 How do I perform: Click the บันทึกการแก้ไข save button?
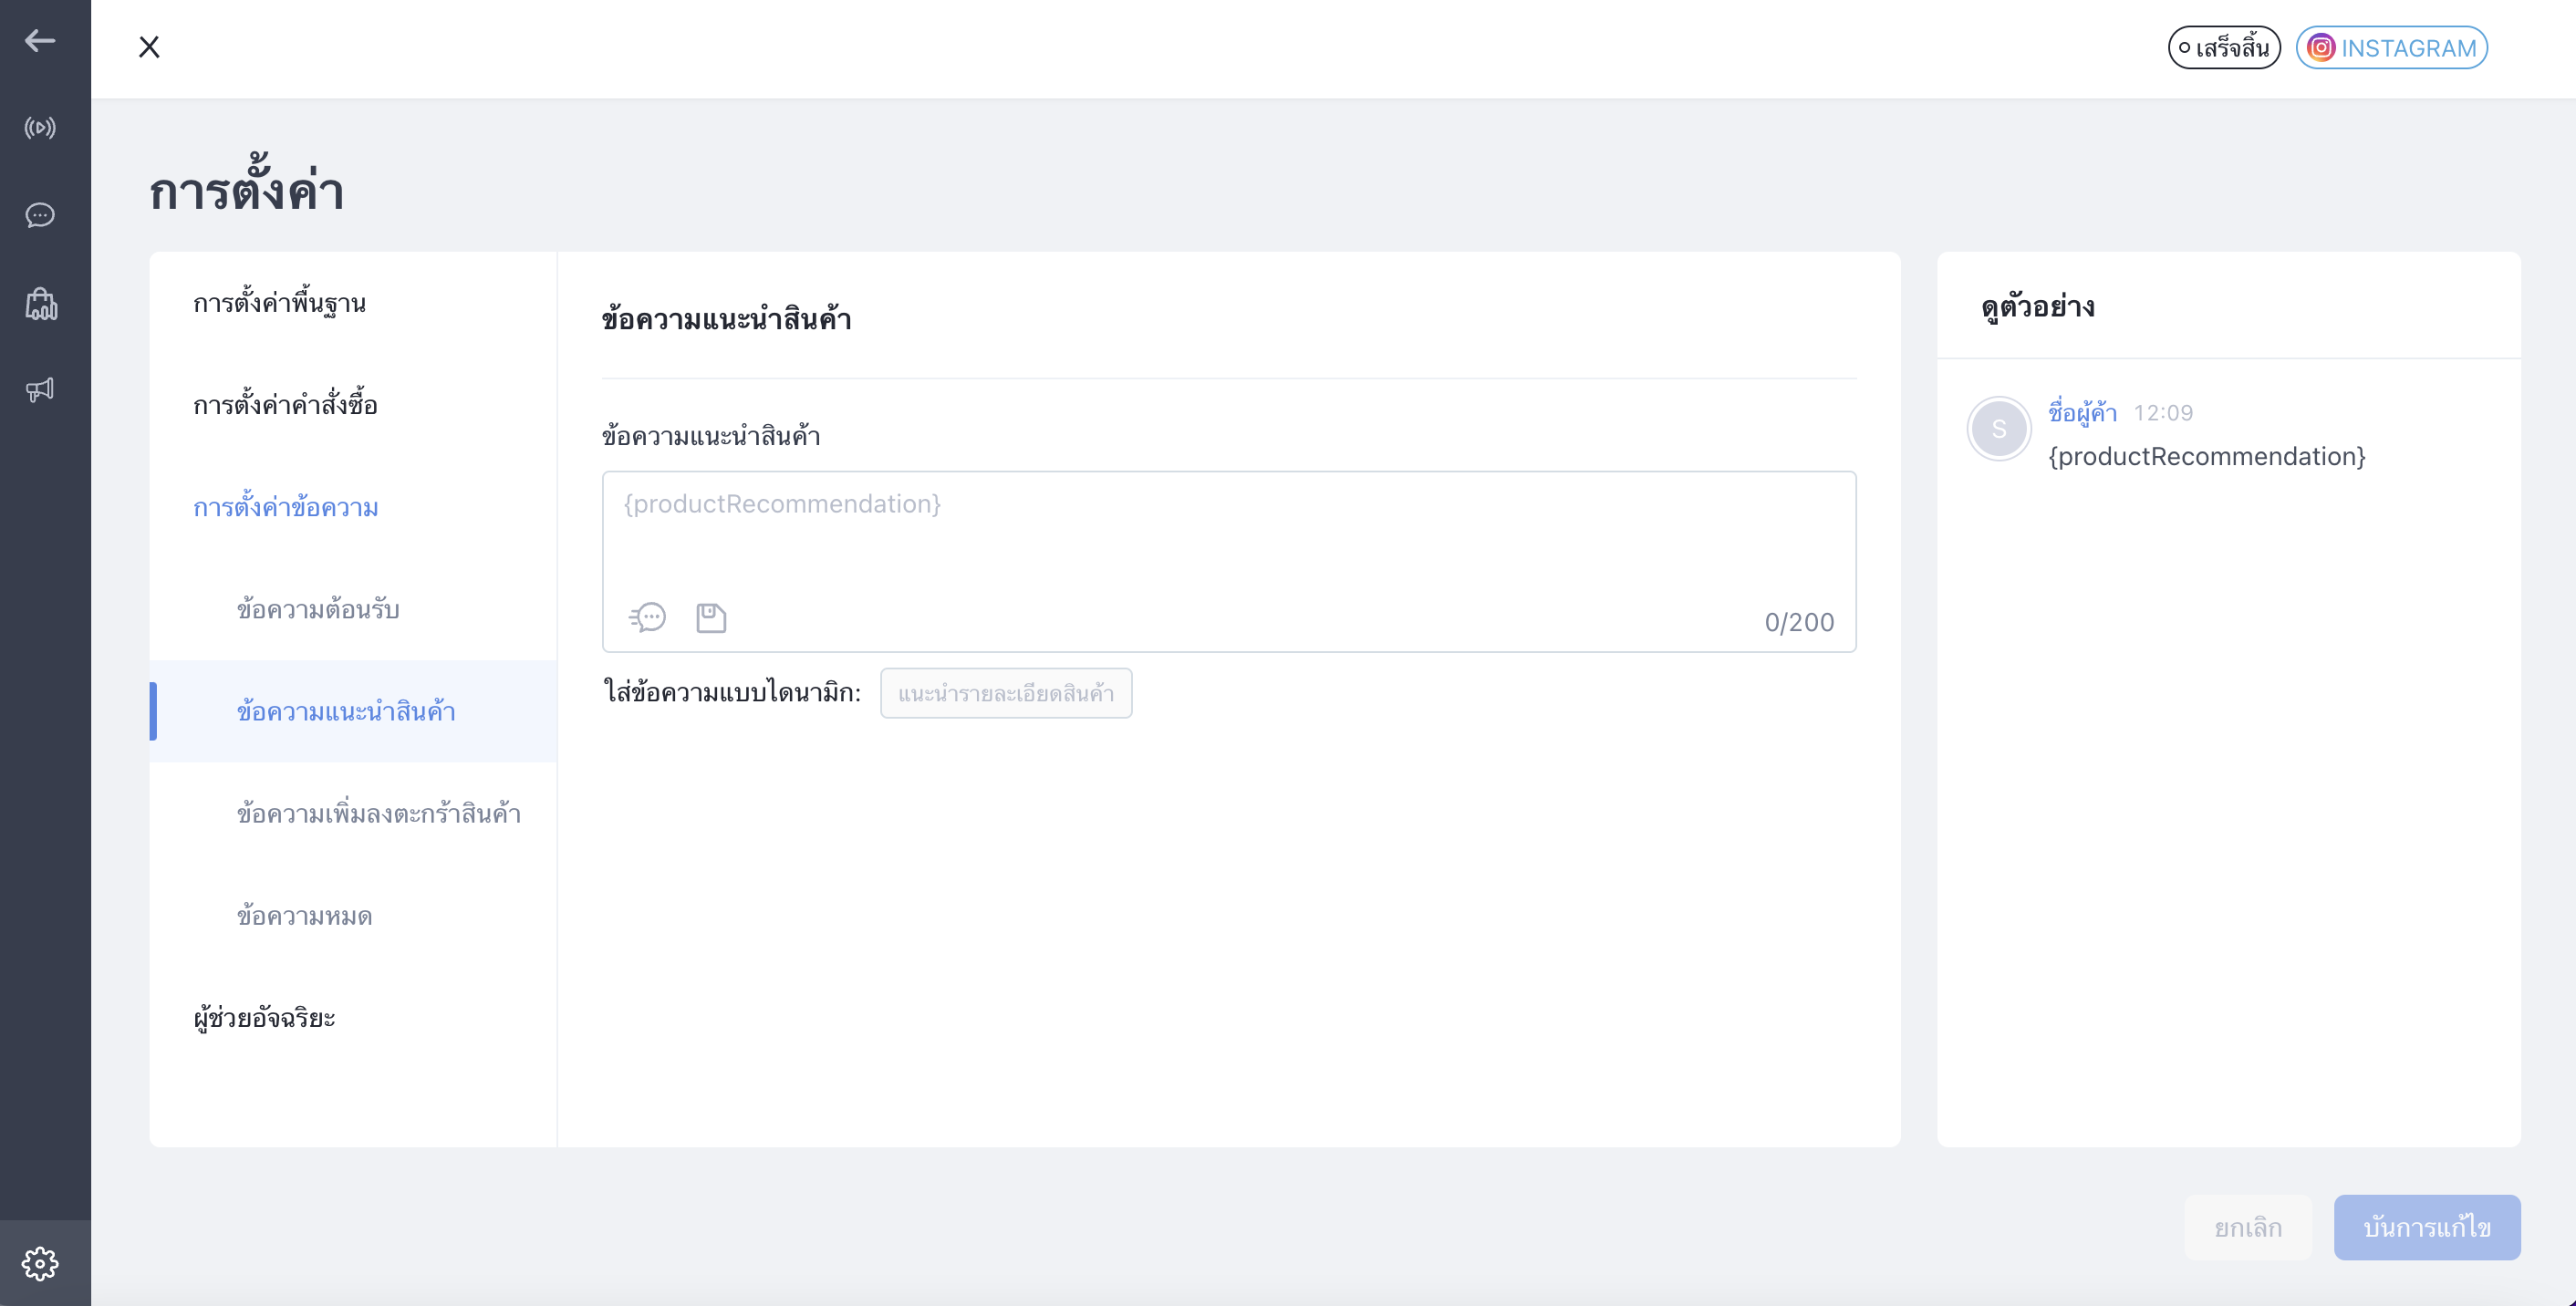click(2427, 1227)
